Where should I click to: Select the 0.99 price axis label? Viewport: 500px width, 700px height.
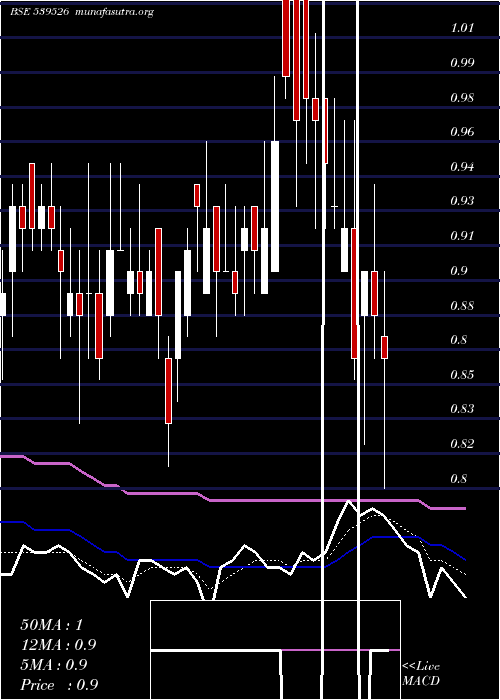(x=462, y=62)
